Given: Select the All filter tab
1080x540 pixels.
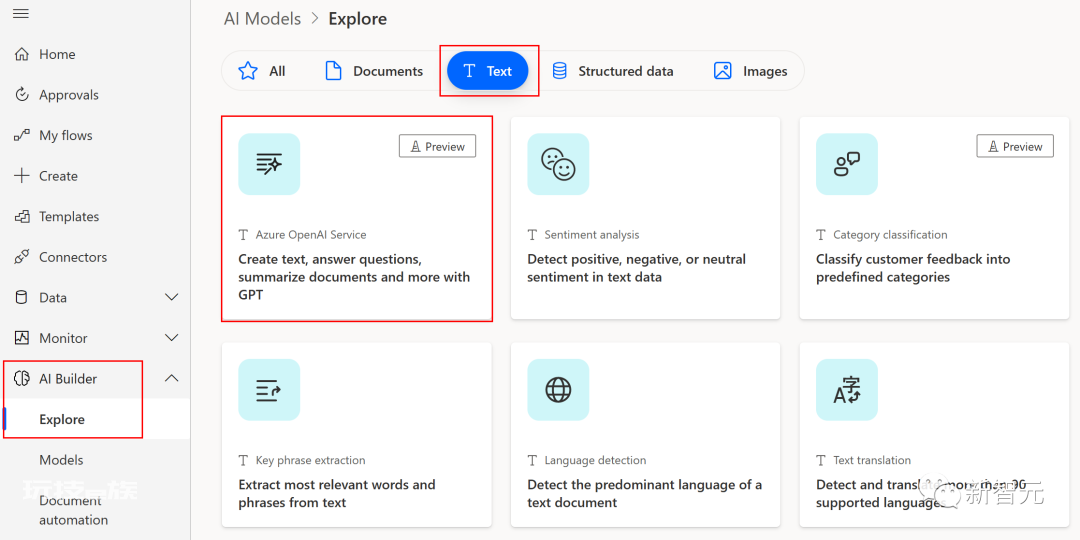Looking at the screenshot, I should (261, 71).
